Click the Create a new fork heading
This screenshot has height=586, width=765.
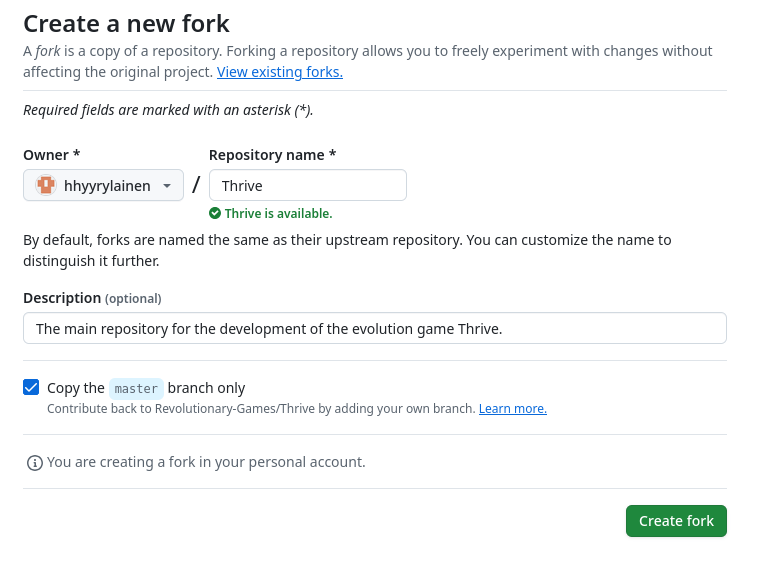tap(126, 24)
